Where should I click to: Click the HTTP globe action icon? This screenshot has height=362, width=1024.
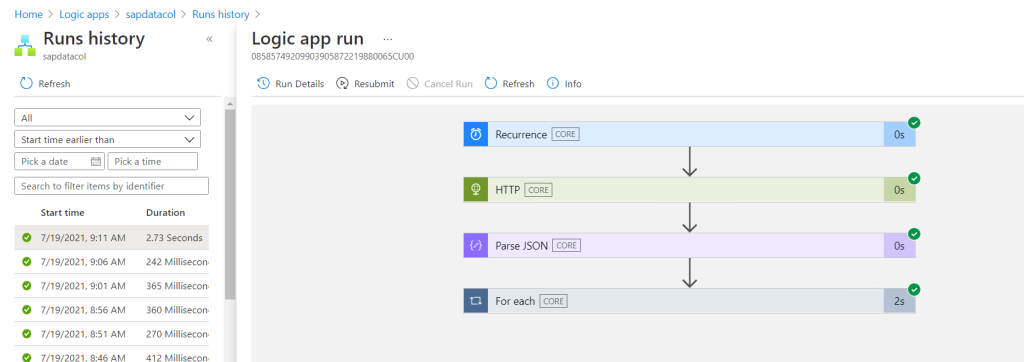point(475,189)
